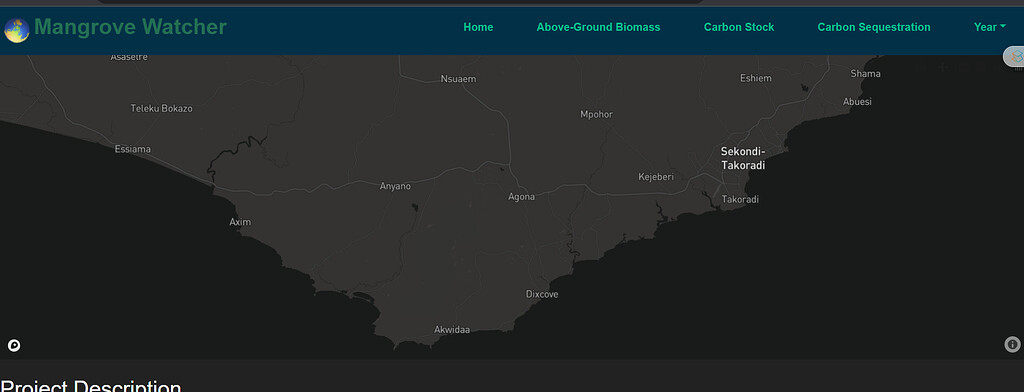Click the Agona label on the map
This screenshot has height=392, width=1024.
tap(521, 197)
